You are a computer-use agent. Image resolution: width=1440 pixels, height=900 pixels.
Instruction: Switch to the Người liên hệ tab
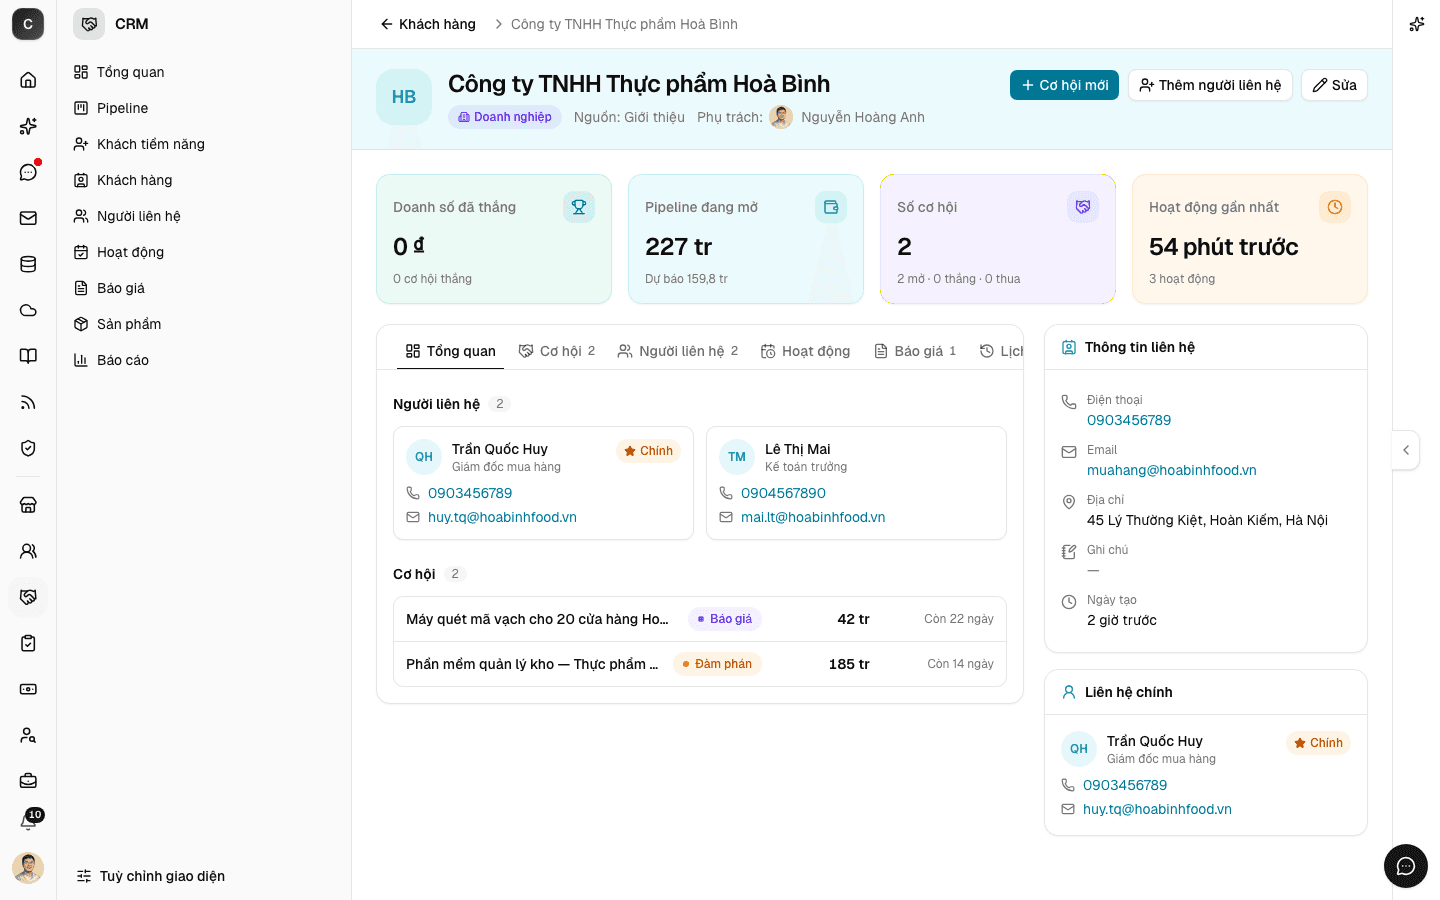[678, 351]
